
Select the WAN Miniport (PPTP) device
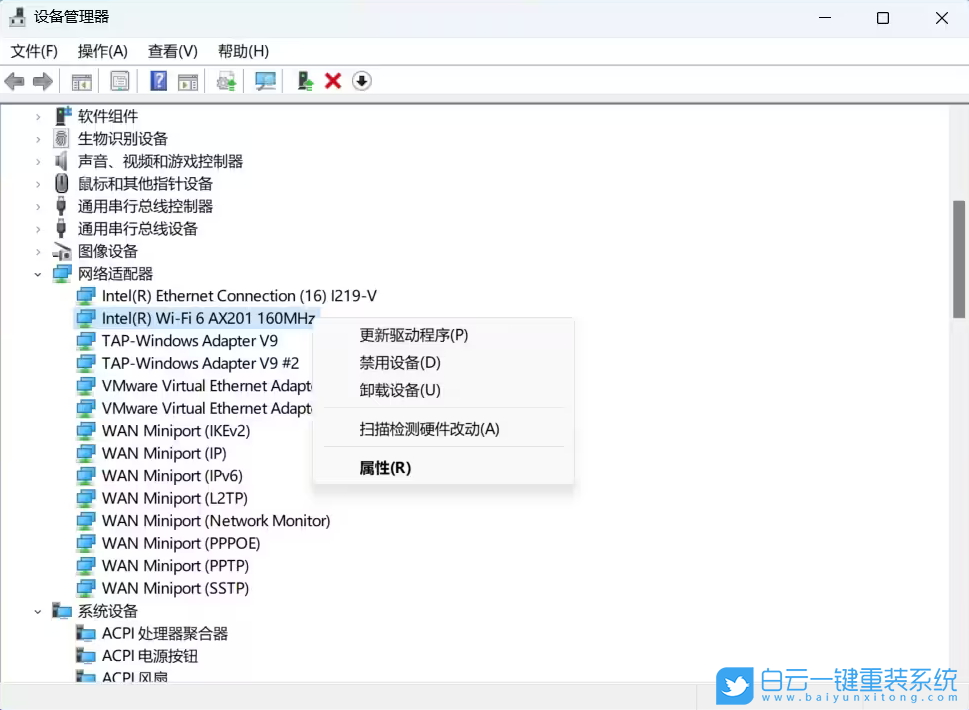176,565
